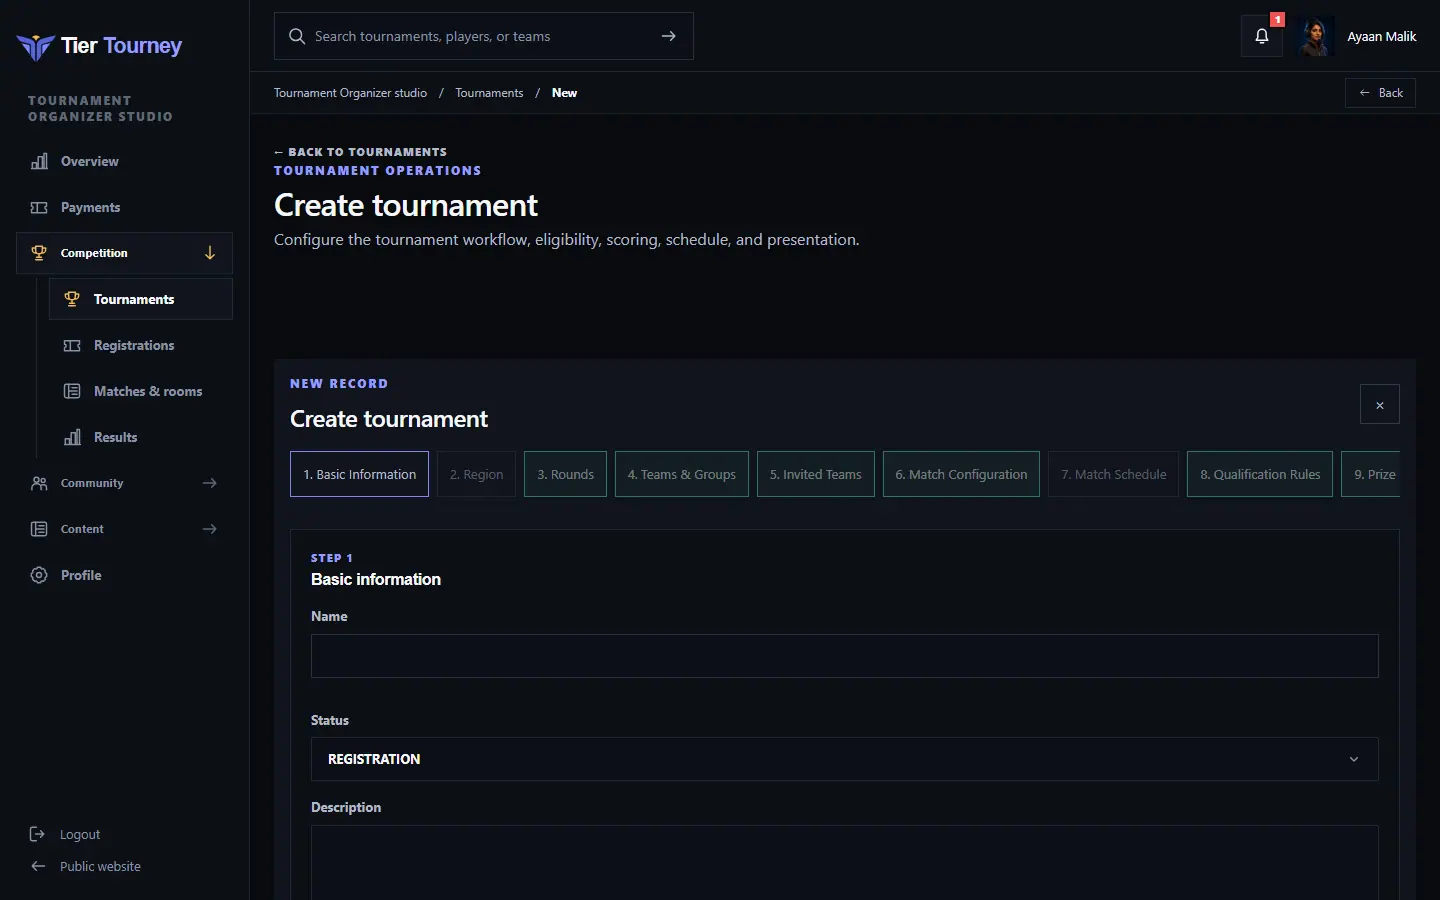Screen dimensions: 1440x900
Task: Submit search with the arrow icon
Action: coord(669,36)
